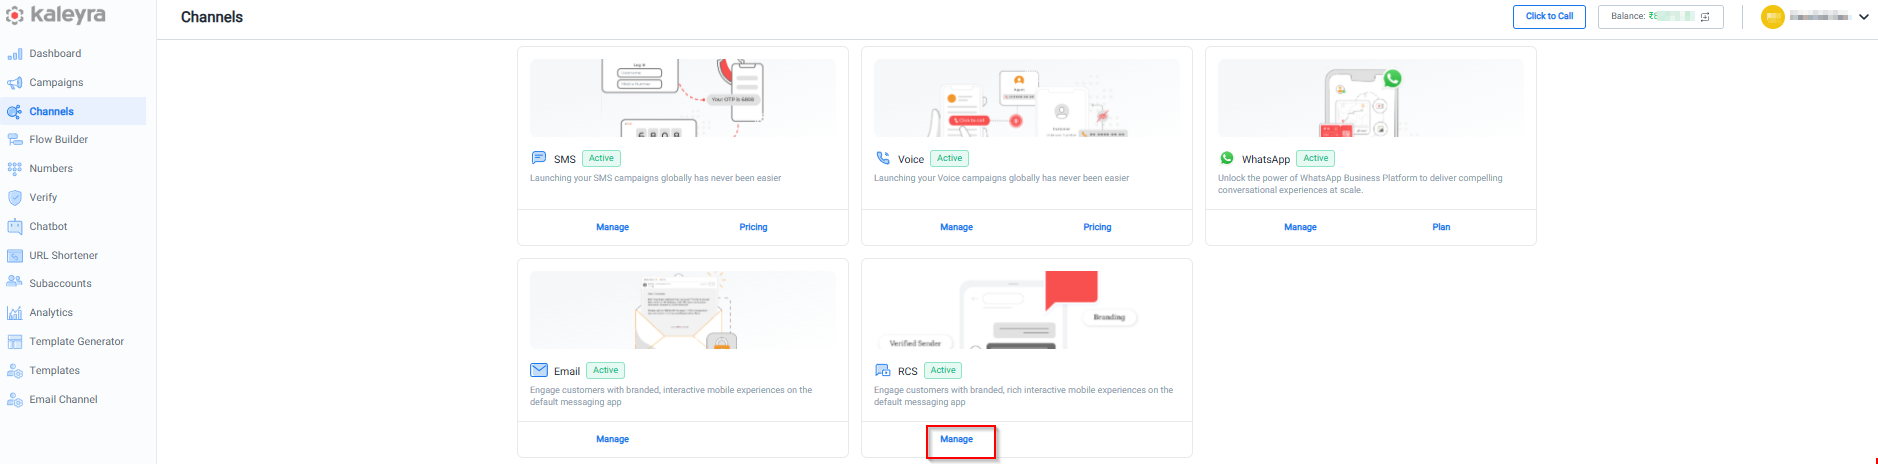The image size is (1878, 464).
Task: Click the Channels sidebar icon
Action: pos(15,112)
